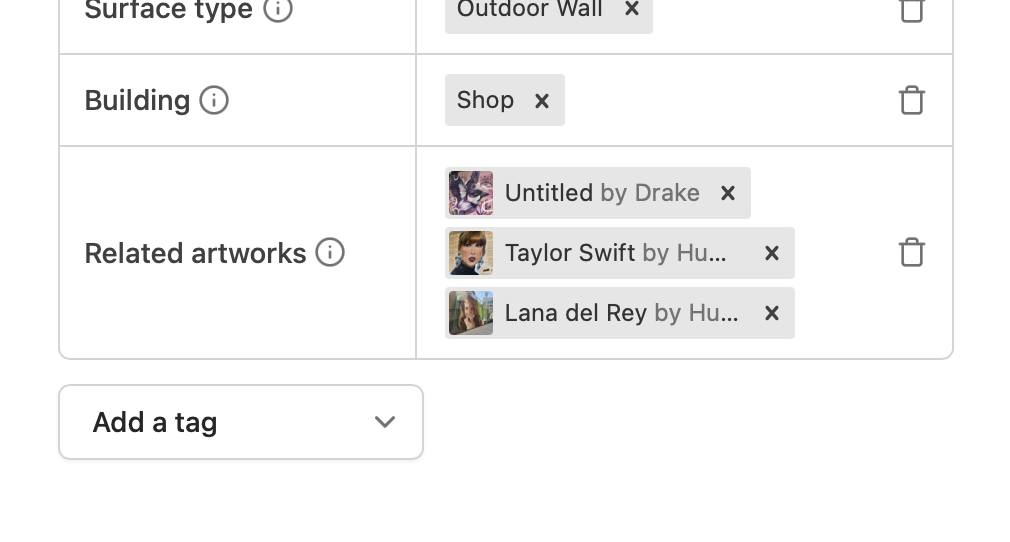
Task: Delete the Surface type tag row
Action: click(x=911, y=10)
